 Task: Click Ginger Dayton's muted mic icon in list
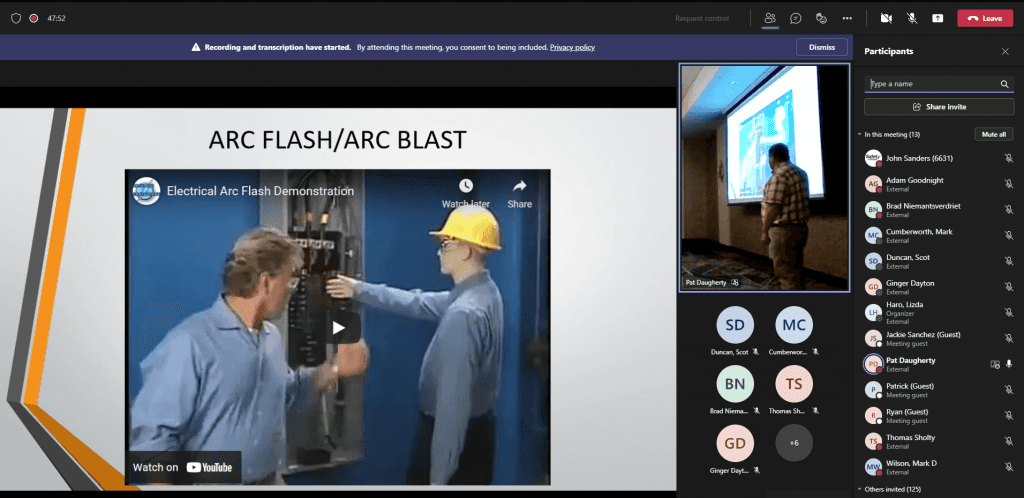point(1008,287)
